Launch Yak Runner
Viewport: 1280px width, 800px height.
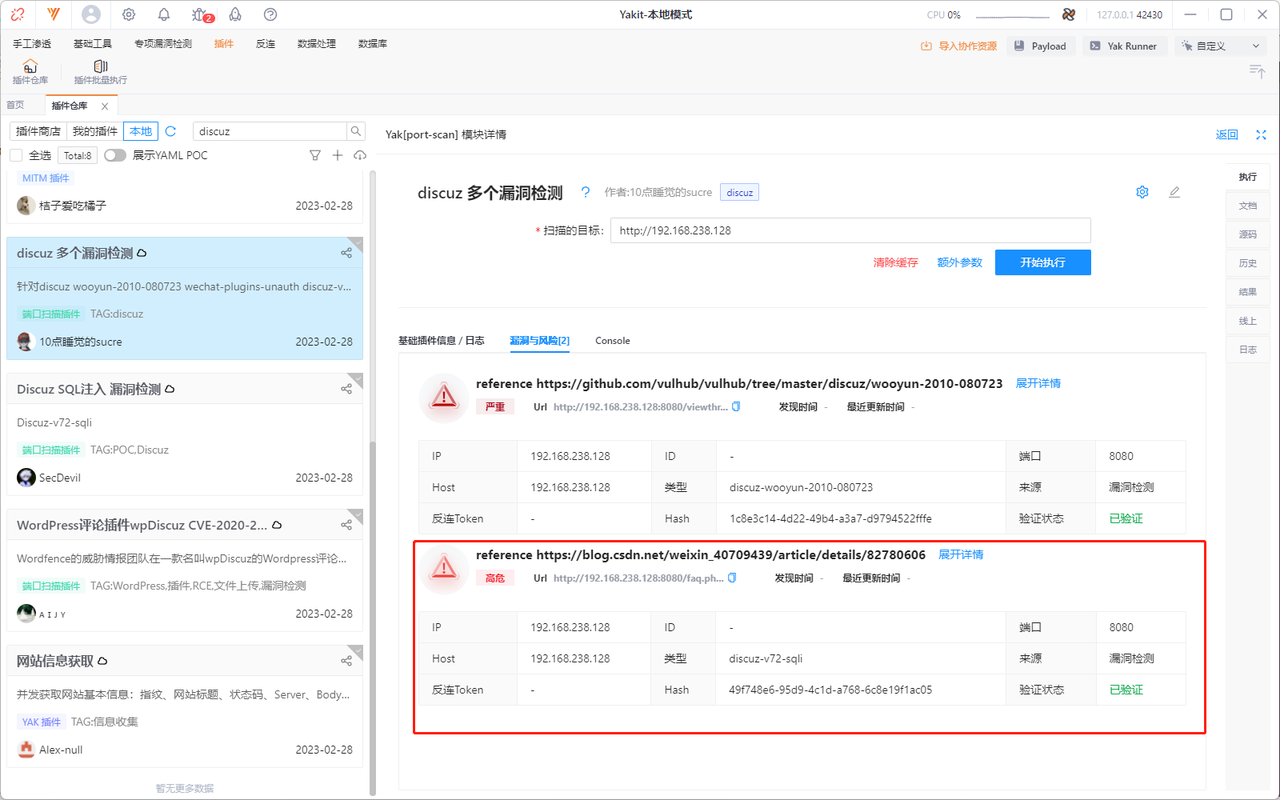[1124, 46]
